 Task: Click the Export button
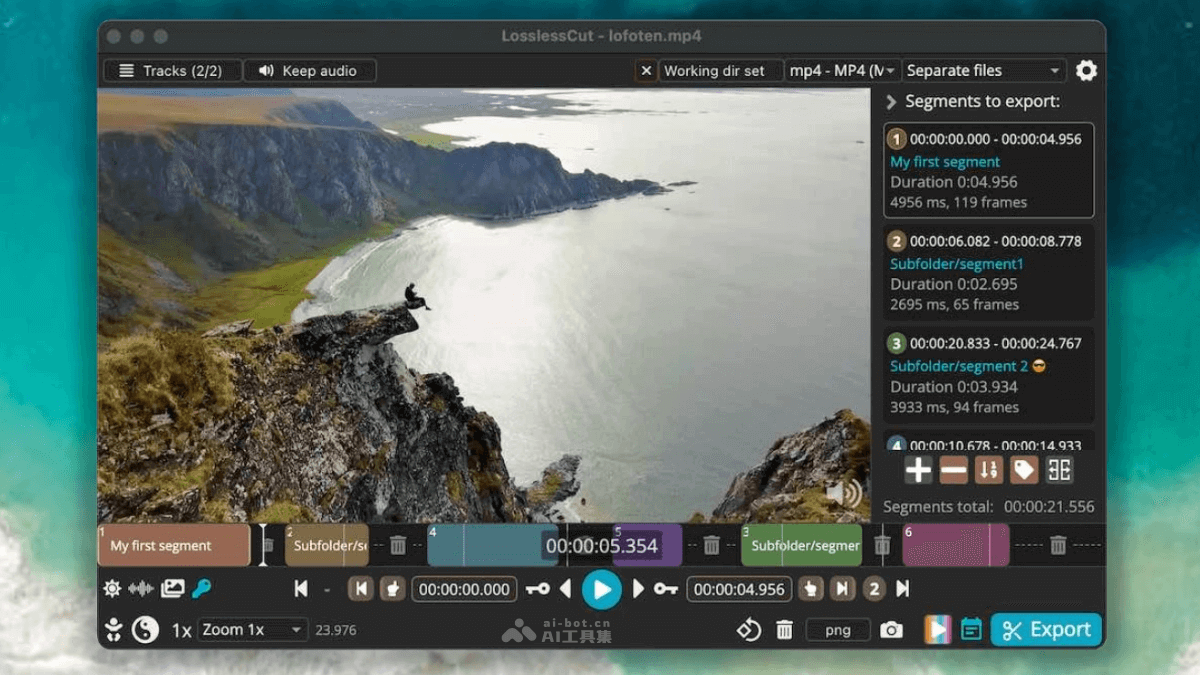tap(1046, 630)
